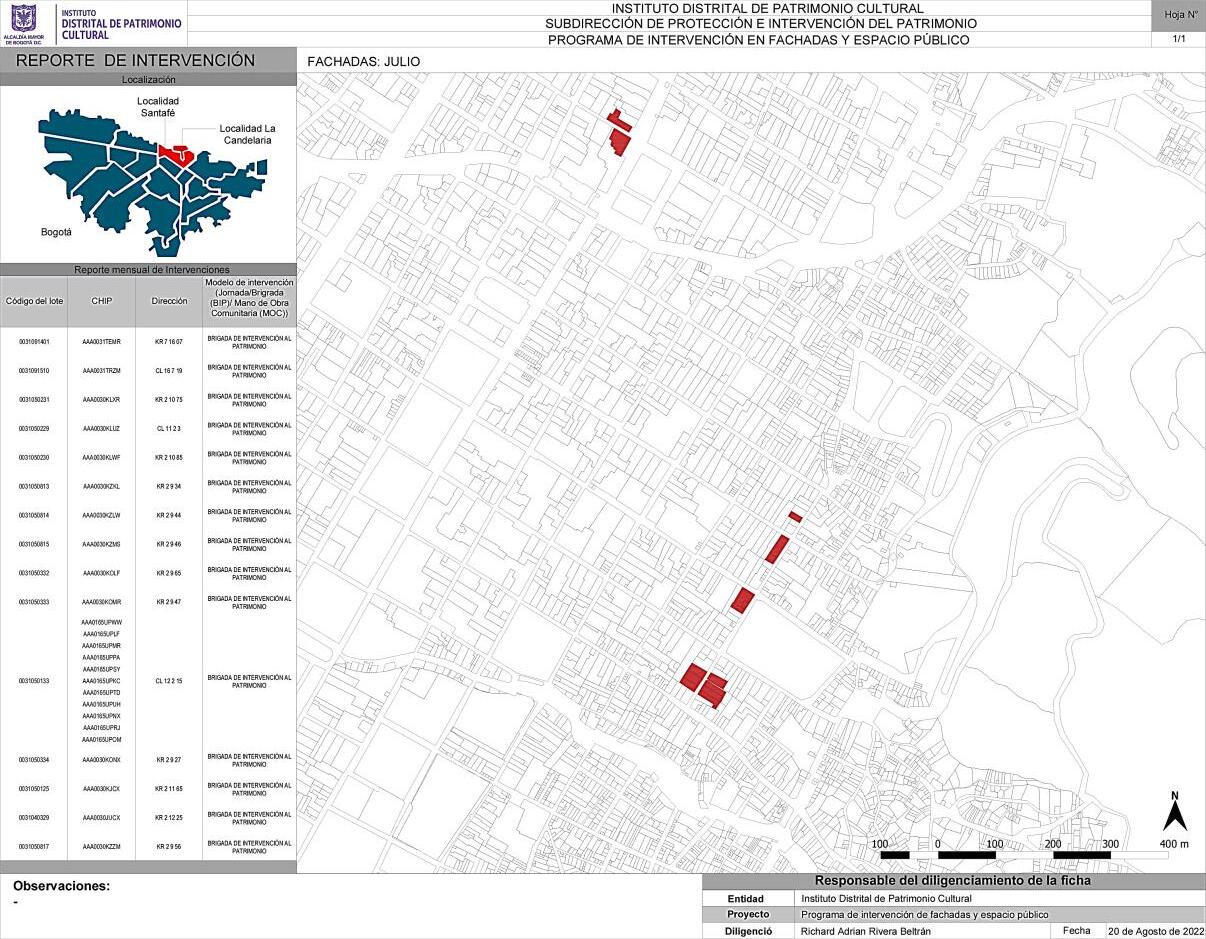
Task: Click the Bogotá localities overview map thumbnail
Action: (x=151, y=180)
